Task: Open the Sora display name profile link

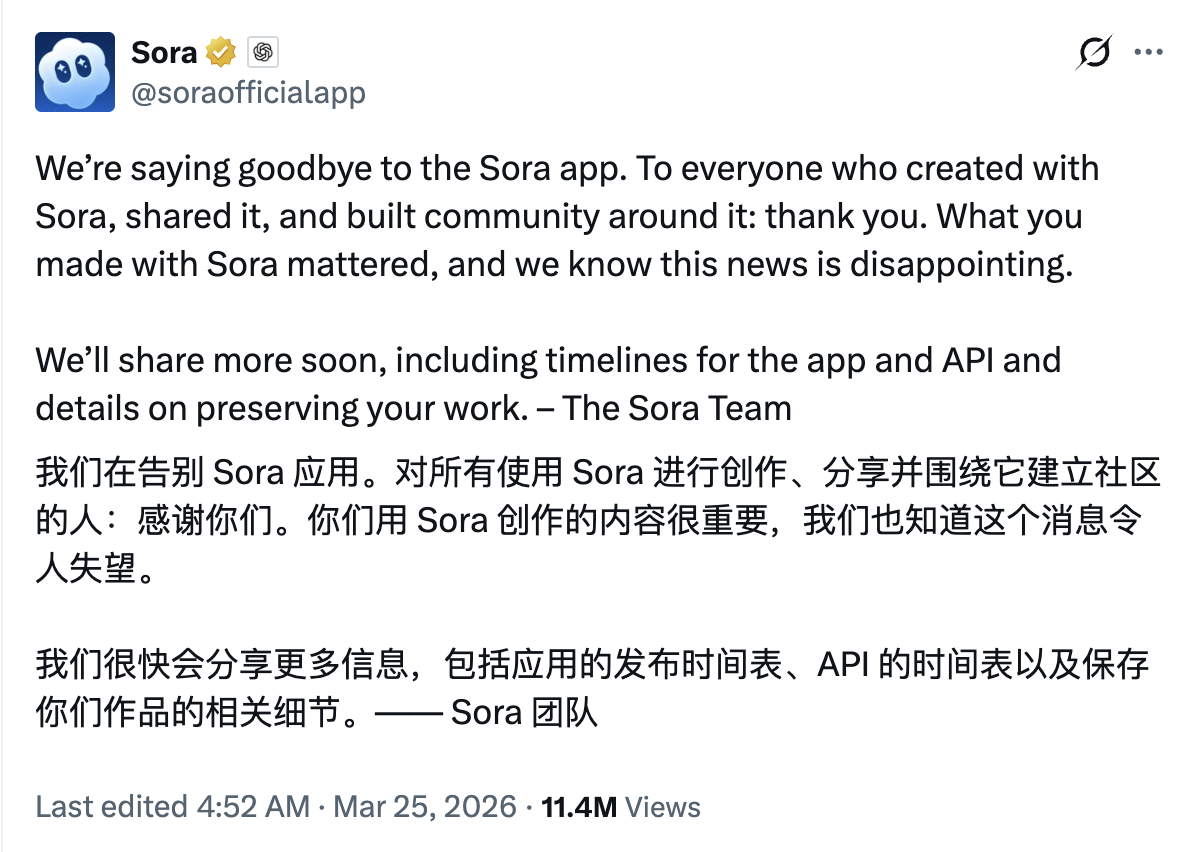Action: point(164,52)
